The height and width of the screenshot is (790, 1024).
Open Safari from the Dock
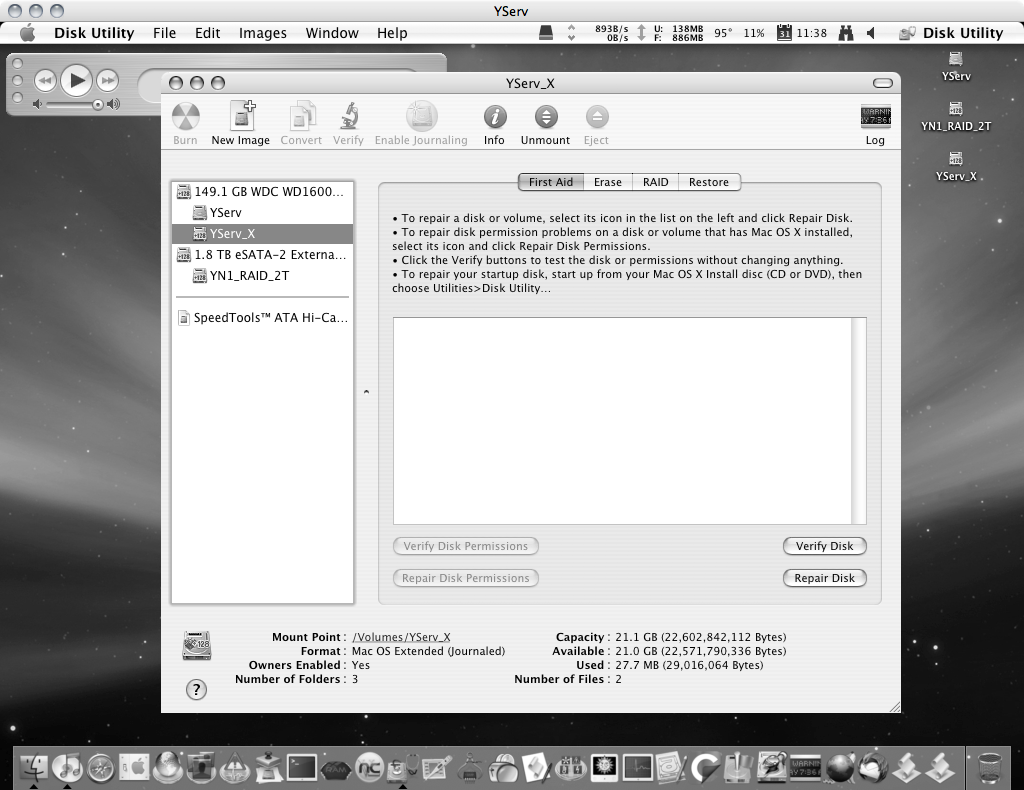[x=101, y=768]
